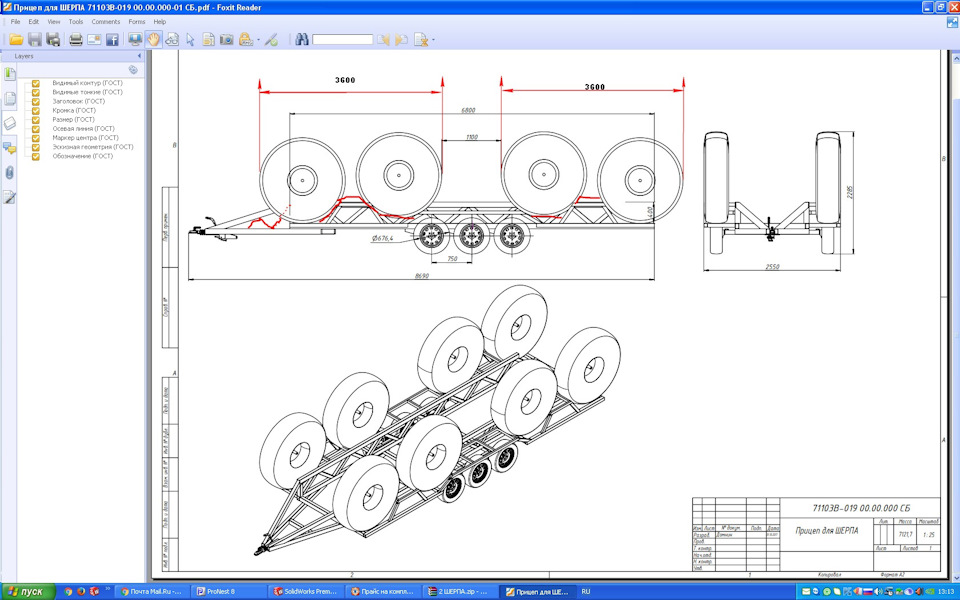Select the arrow pointer tool
Viewport: 960px width, 600px height.
point(190,40)
